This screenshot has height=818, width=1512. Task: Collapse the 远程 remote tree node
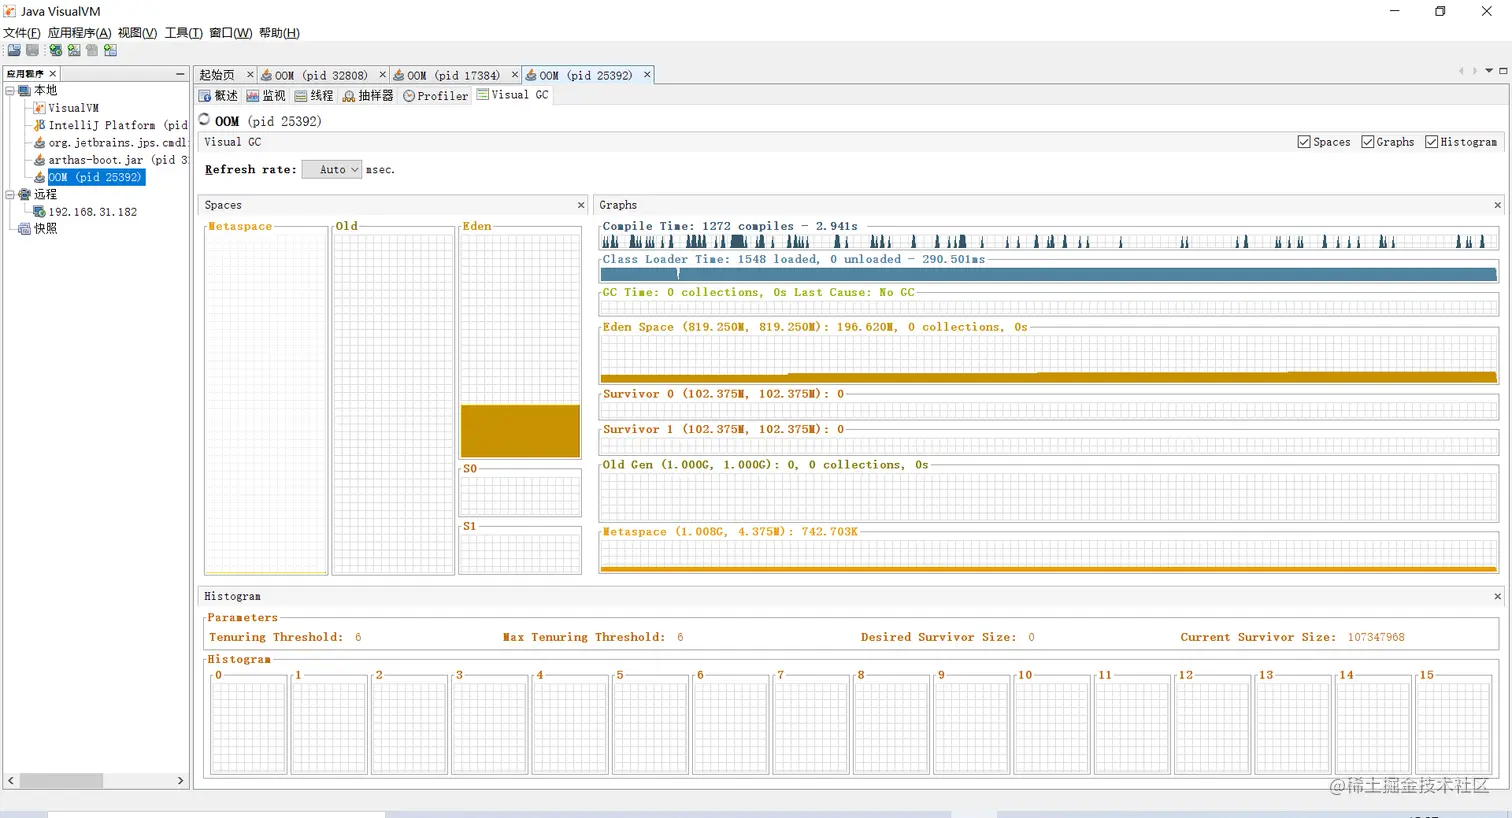pos(10,194)
